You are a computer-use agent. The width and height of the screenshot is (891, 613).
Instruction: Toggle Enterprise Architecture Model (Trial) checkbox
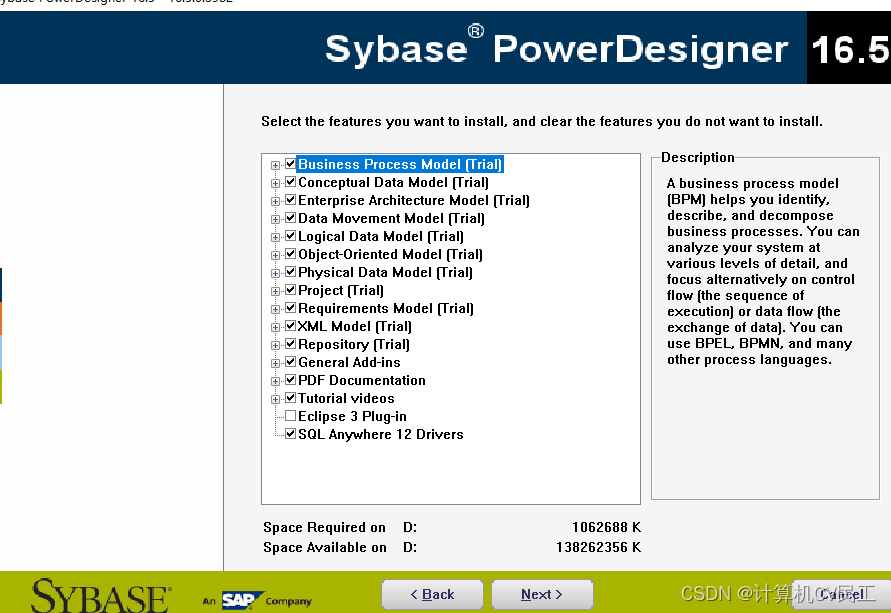tap(290, 200)
